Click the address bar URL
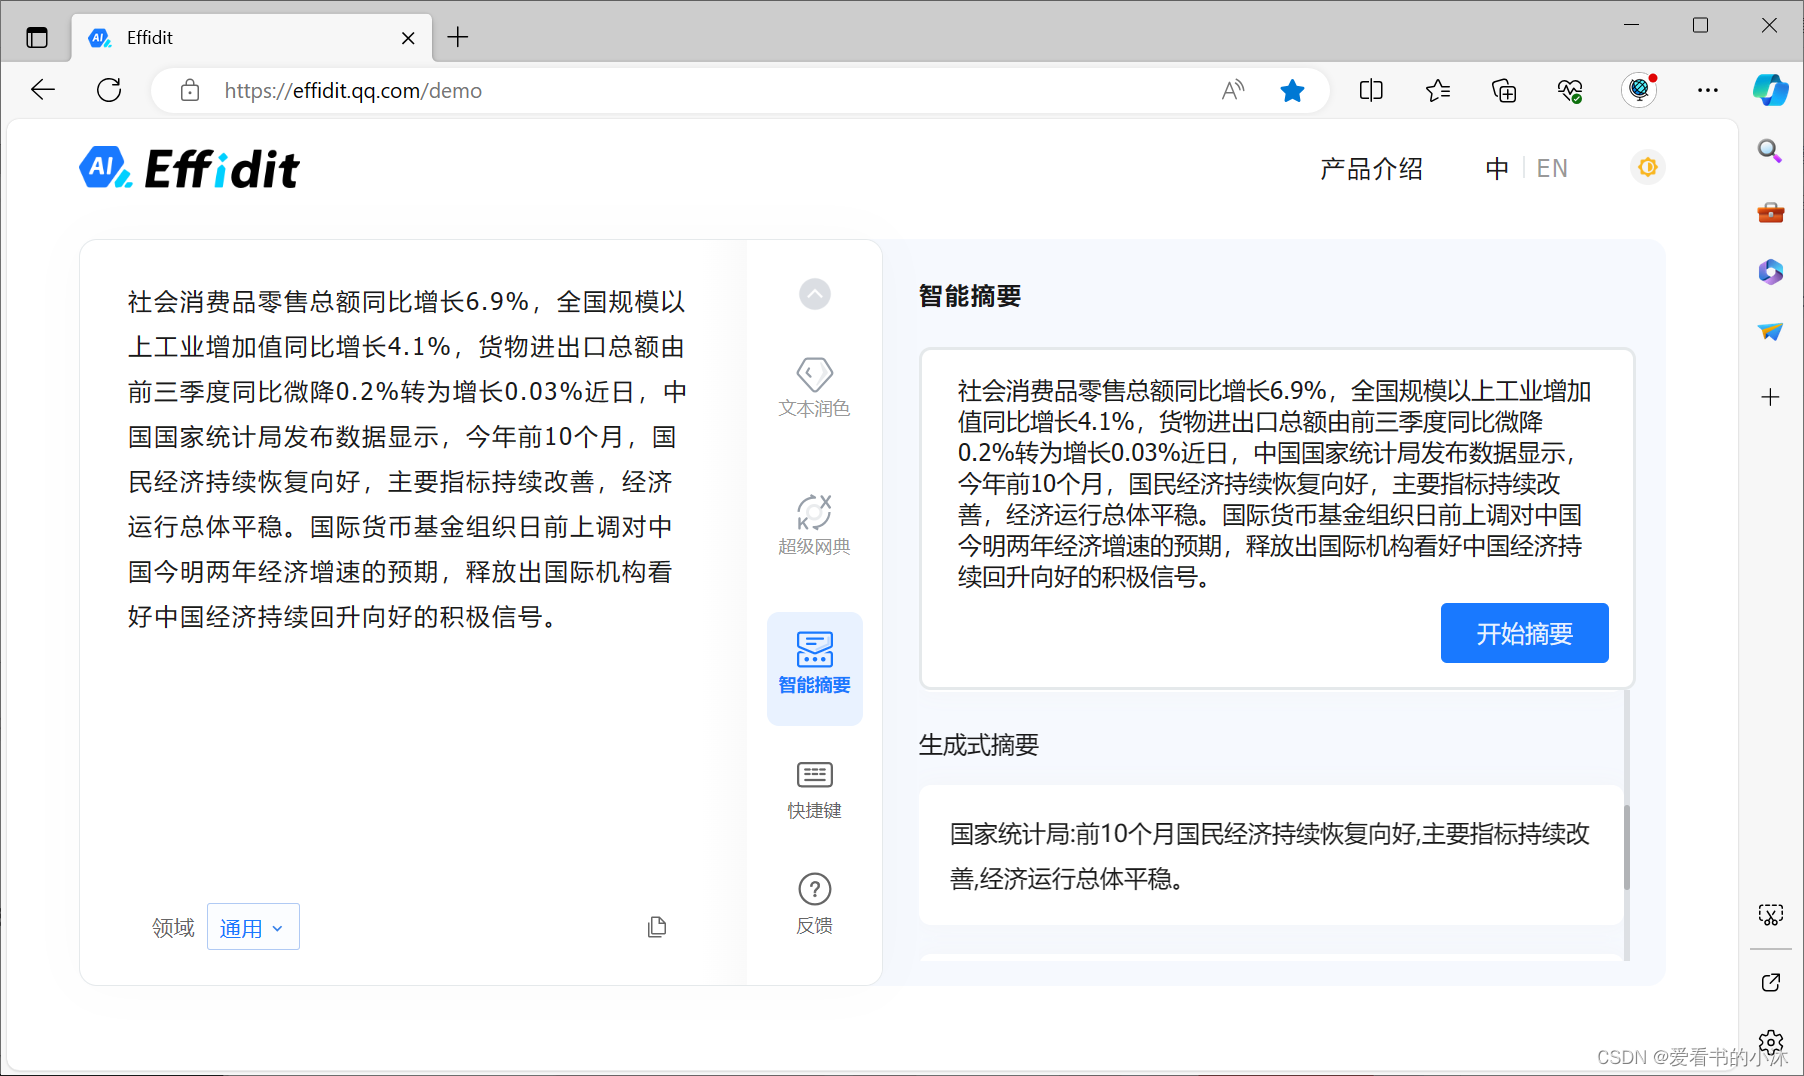The height and width of the screenshot is (1076, 1804). [353, 90]
